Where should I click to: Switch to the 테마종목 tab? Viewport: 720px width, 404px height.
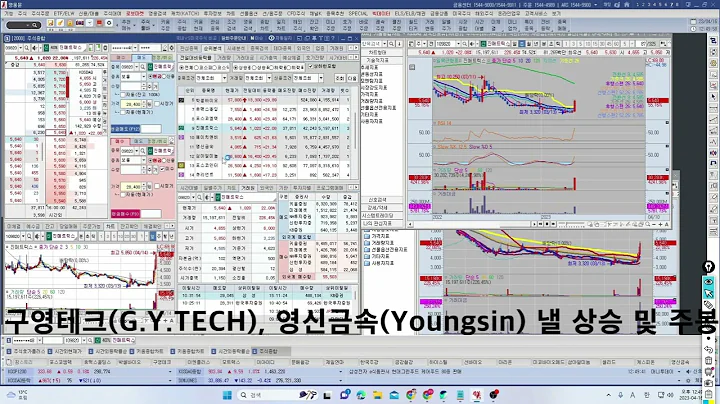(282, 48)
